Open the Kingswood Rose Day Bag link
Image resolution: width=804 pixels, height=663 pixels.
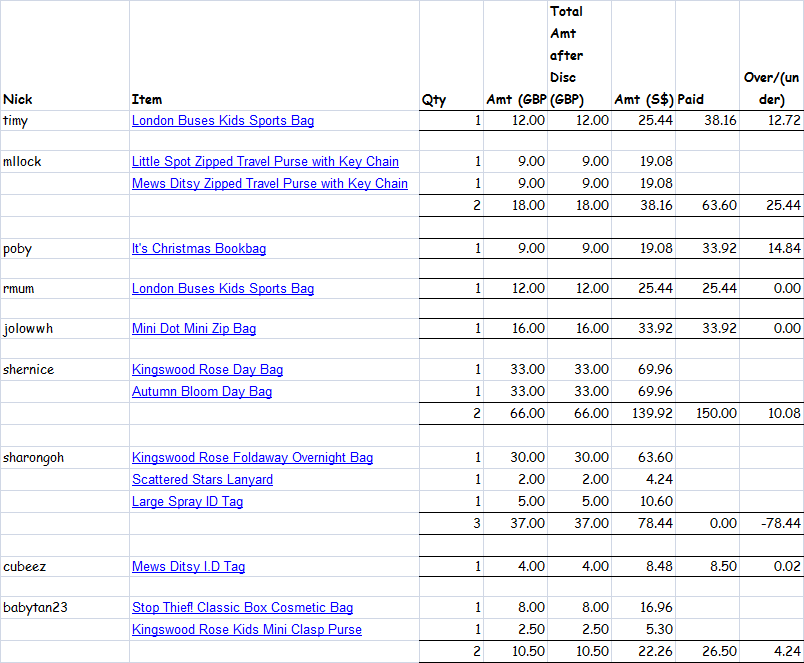click(x=207, y=370)
